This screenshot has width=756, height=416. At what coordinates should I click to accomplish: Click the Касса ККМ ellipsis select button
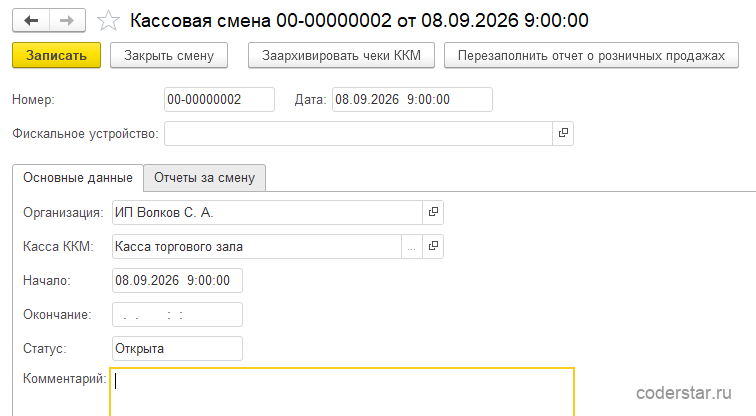[x=412, y=246]
